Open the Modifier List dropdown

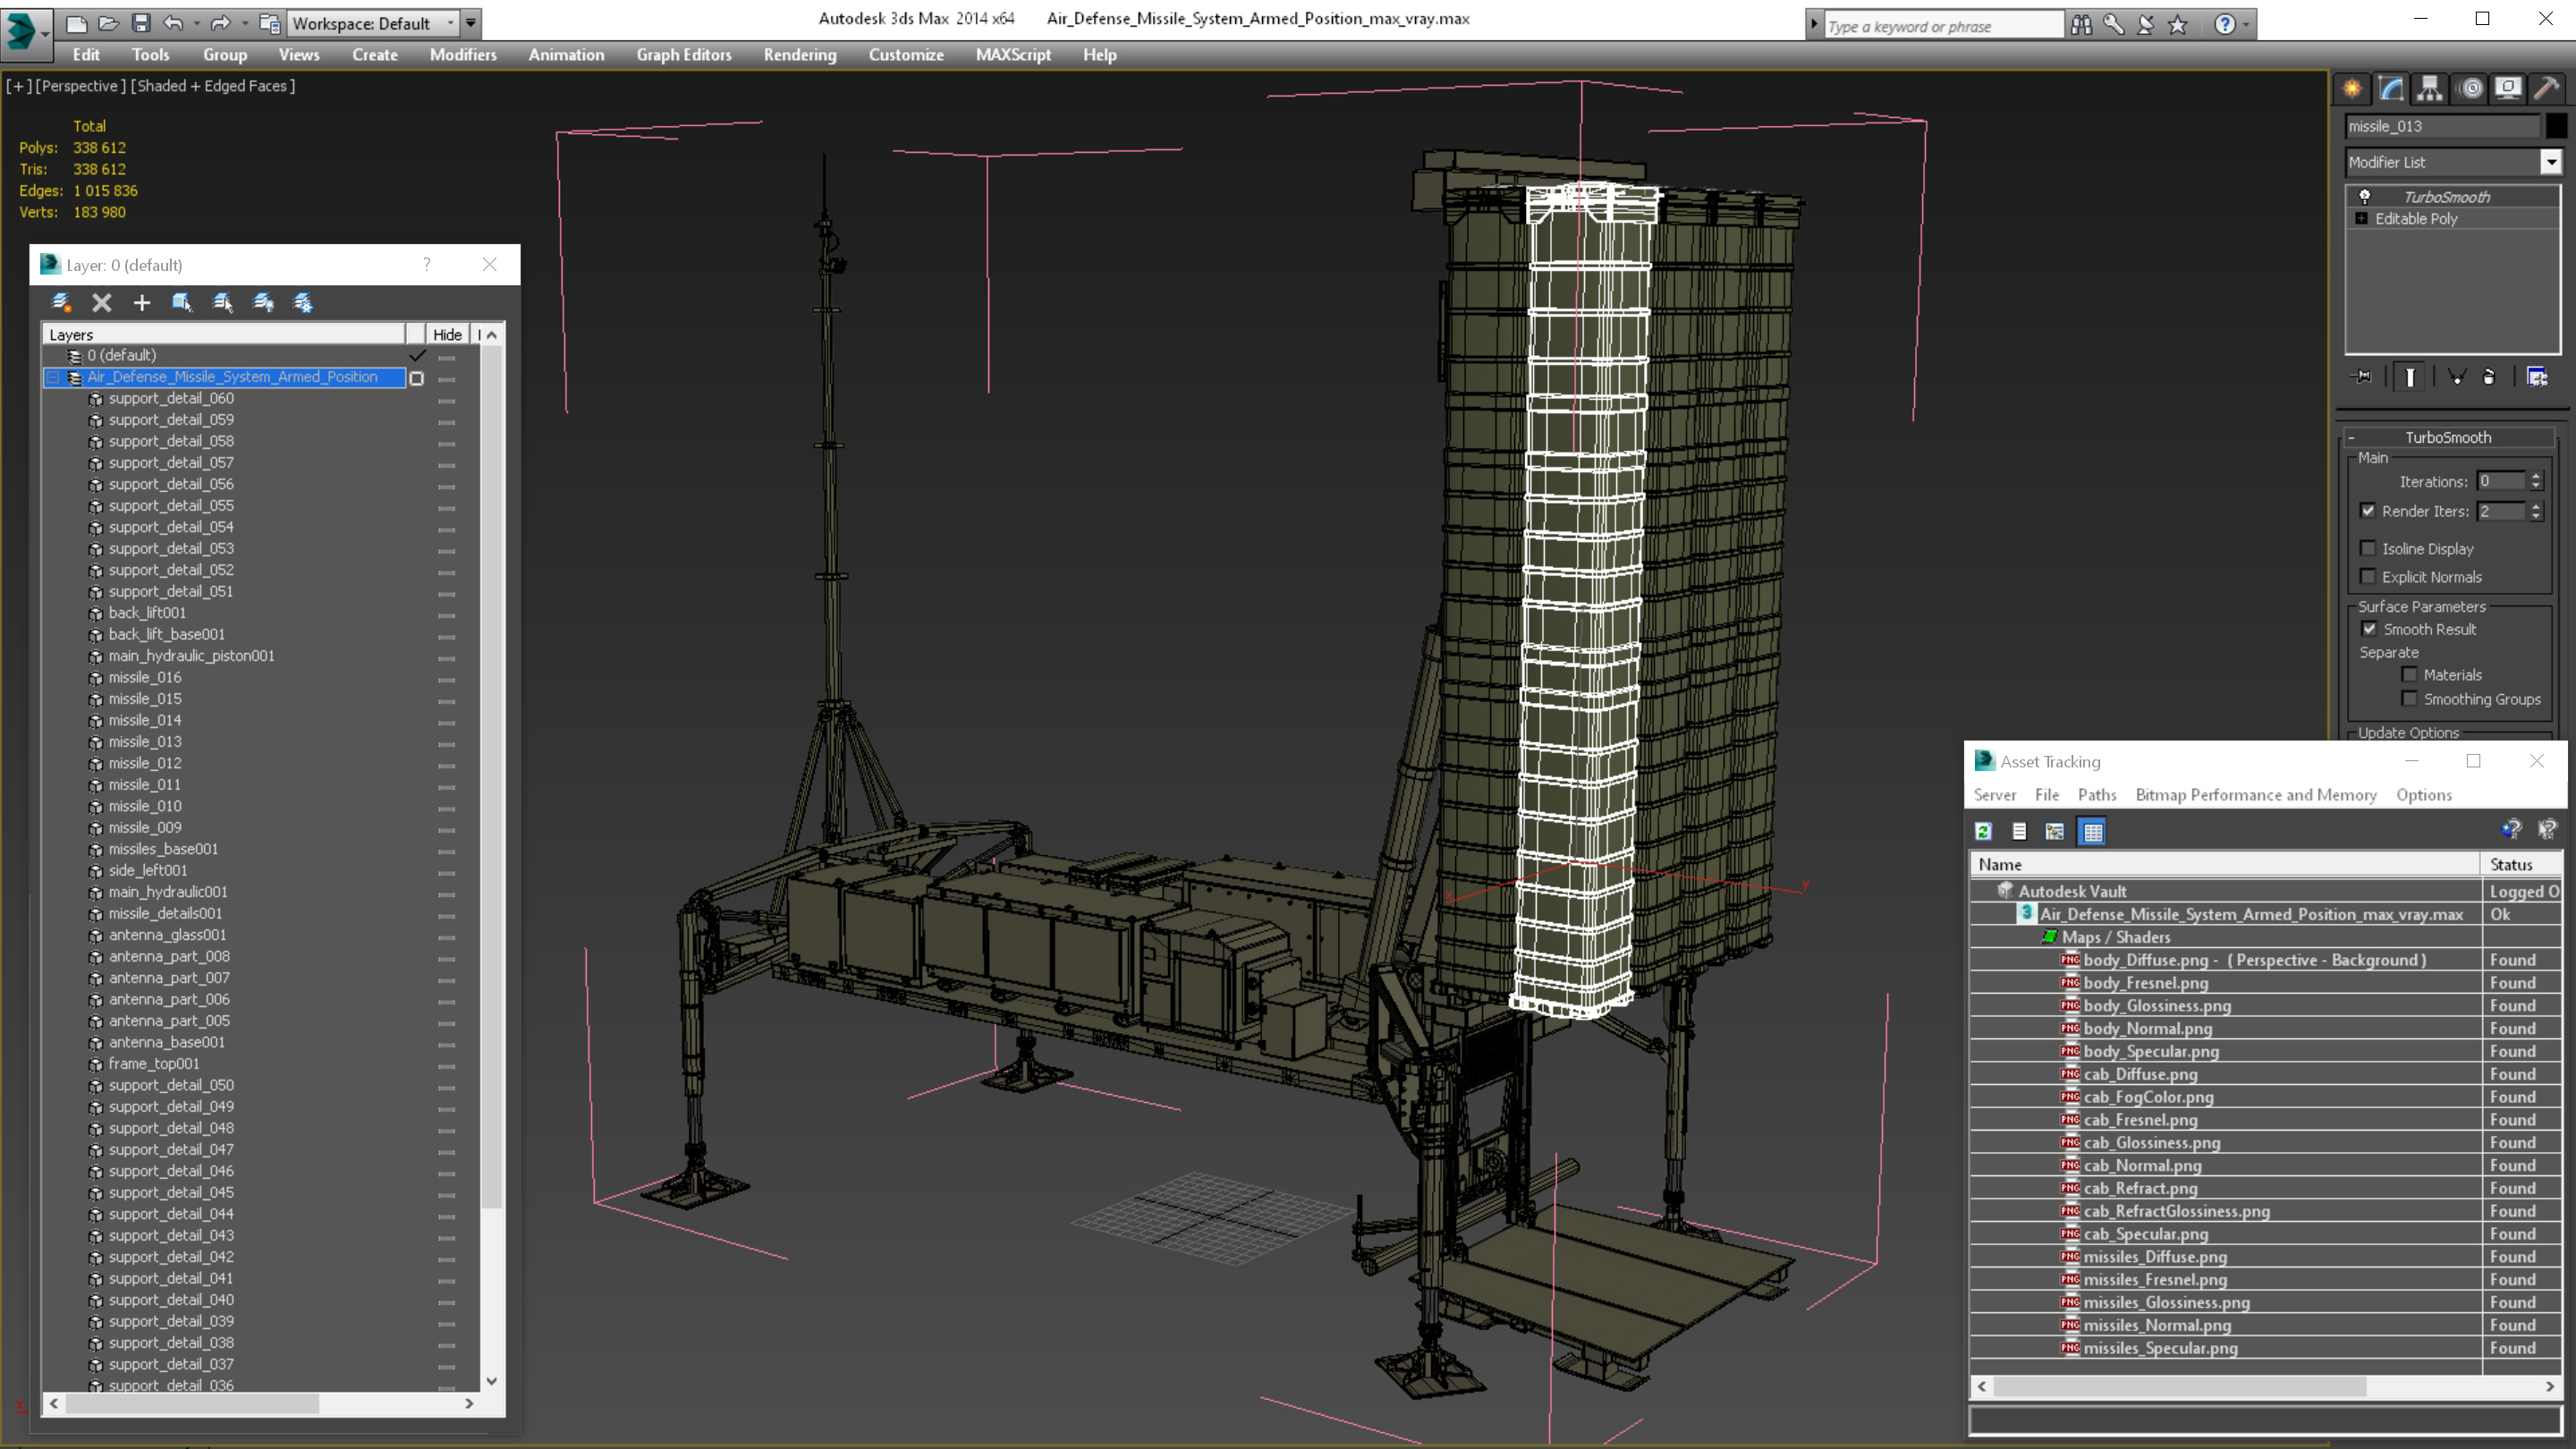pos(2551,162)
